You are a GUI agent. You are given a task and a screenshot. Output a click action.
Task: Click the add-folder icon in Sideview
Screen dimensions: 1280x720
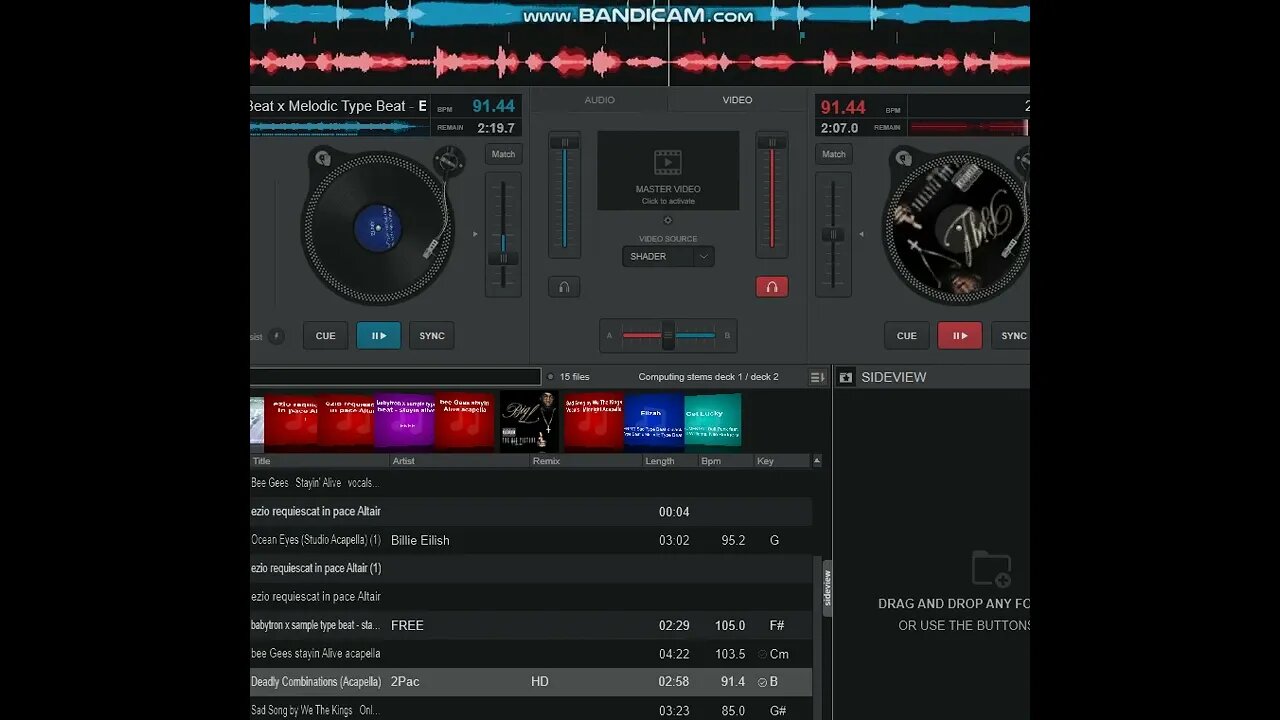[991, 569]
